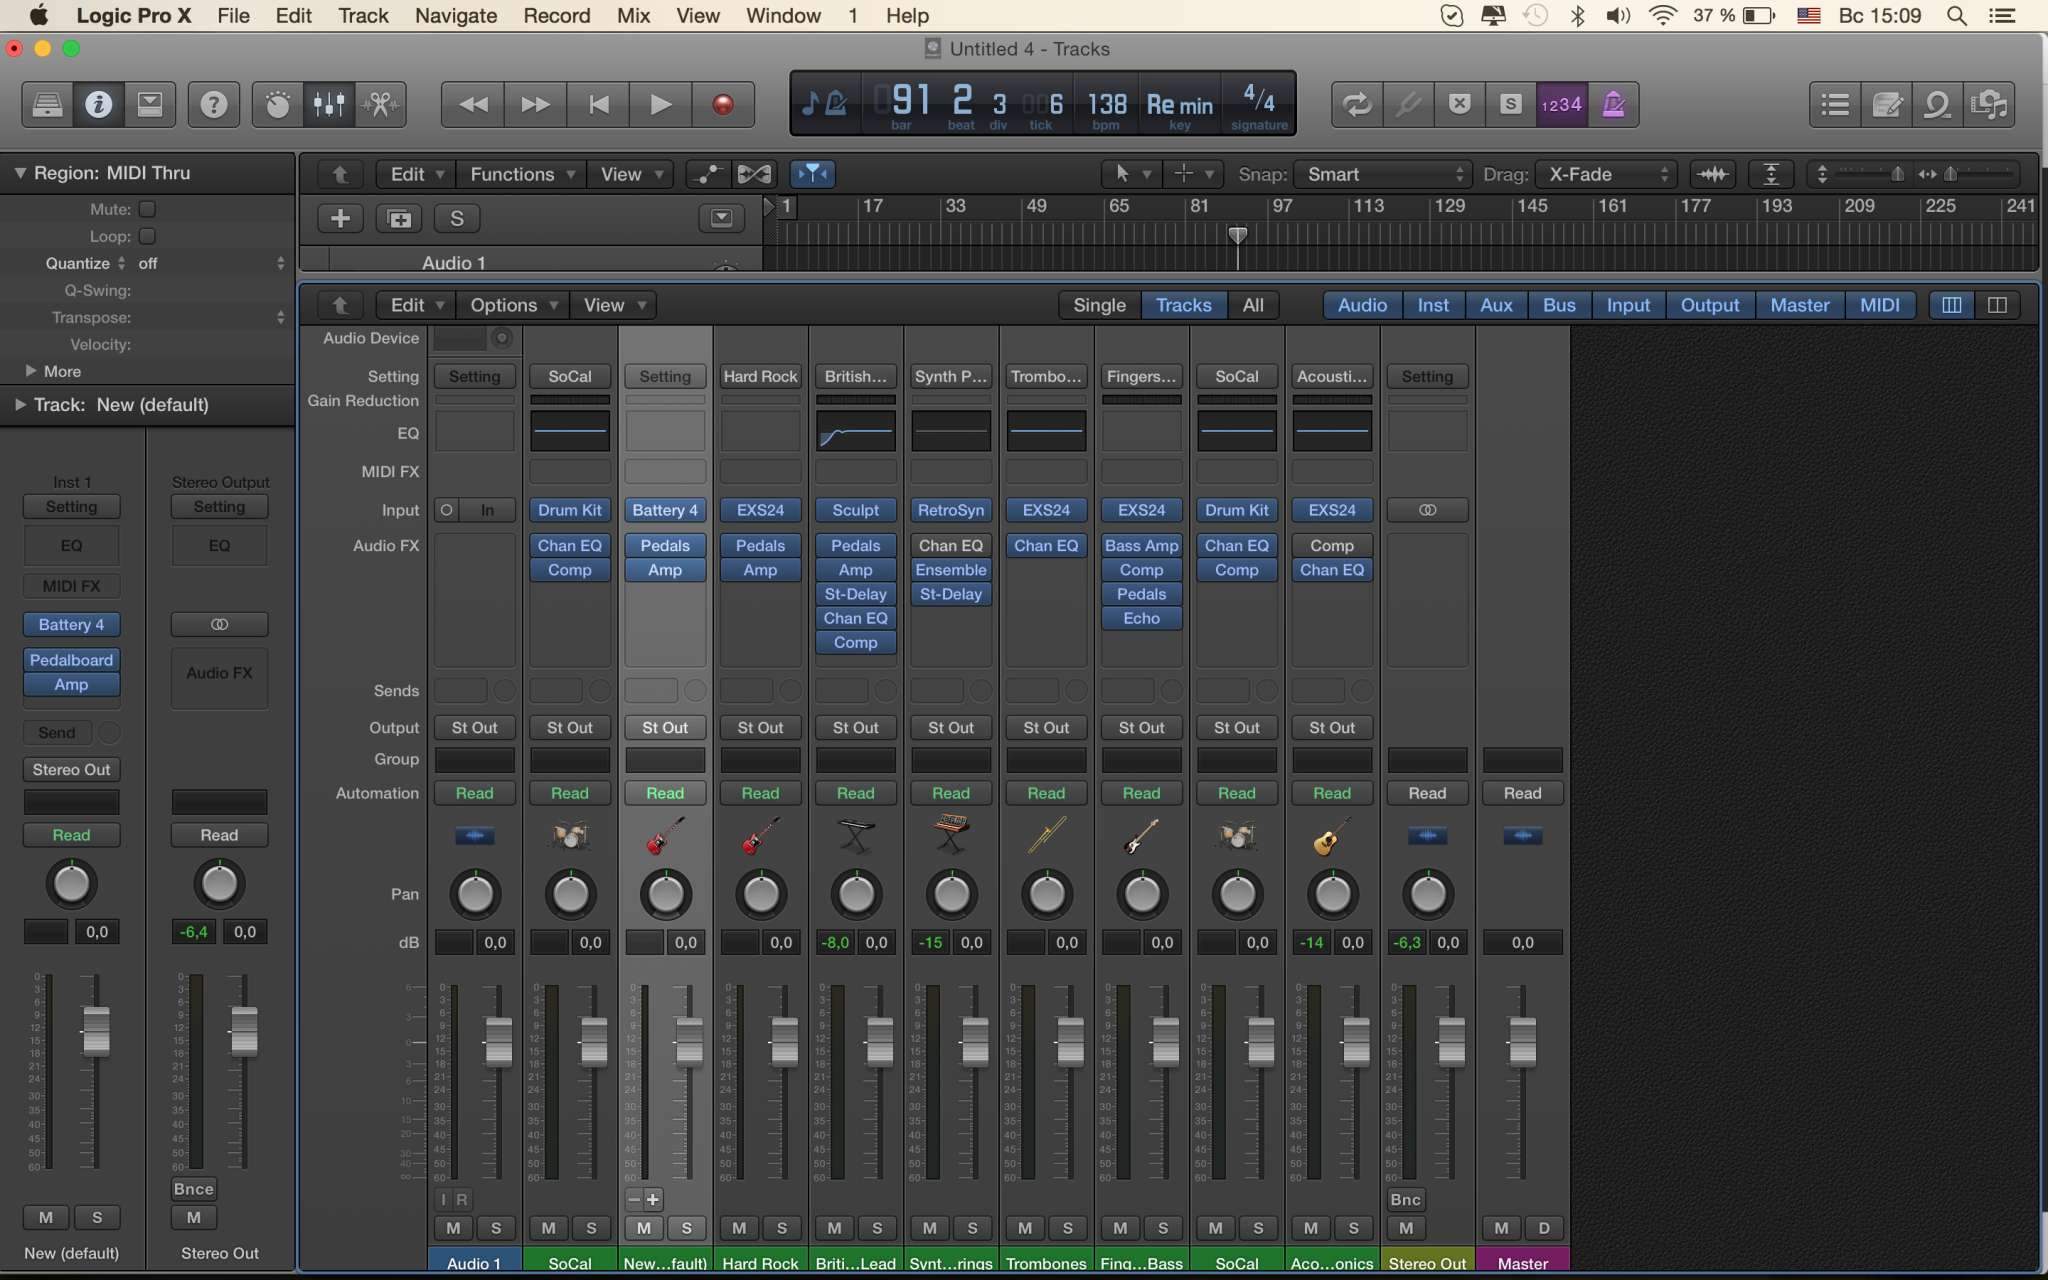
Task: Check the Loop checkbox in Region inspector
Action: coord(147,236)
